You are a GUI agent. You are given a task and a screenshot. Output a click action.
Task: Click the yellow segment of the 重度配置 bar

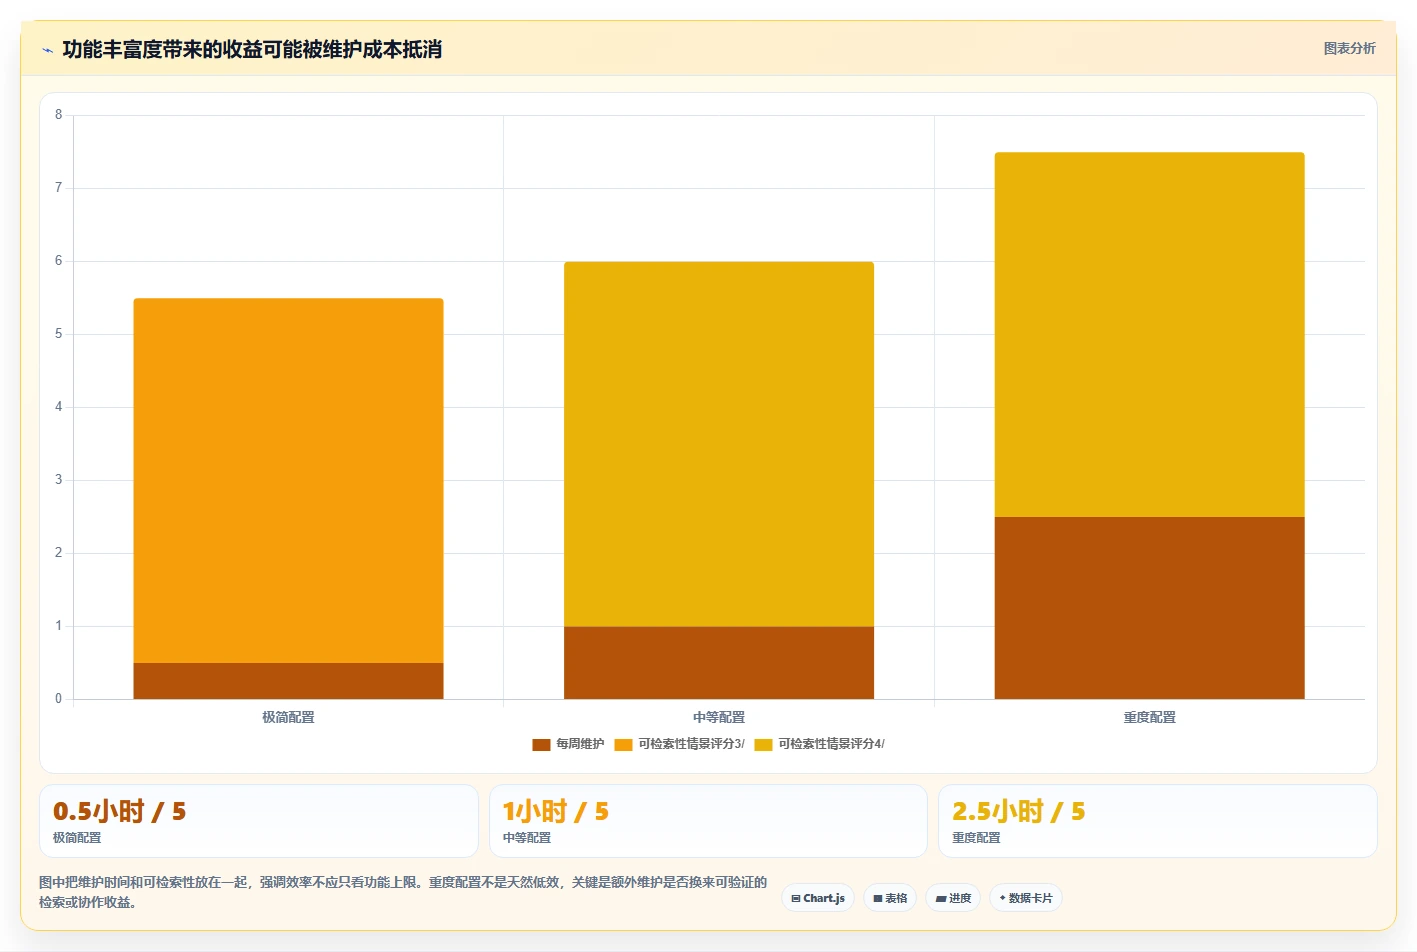click(x=1149, y=334)
